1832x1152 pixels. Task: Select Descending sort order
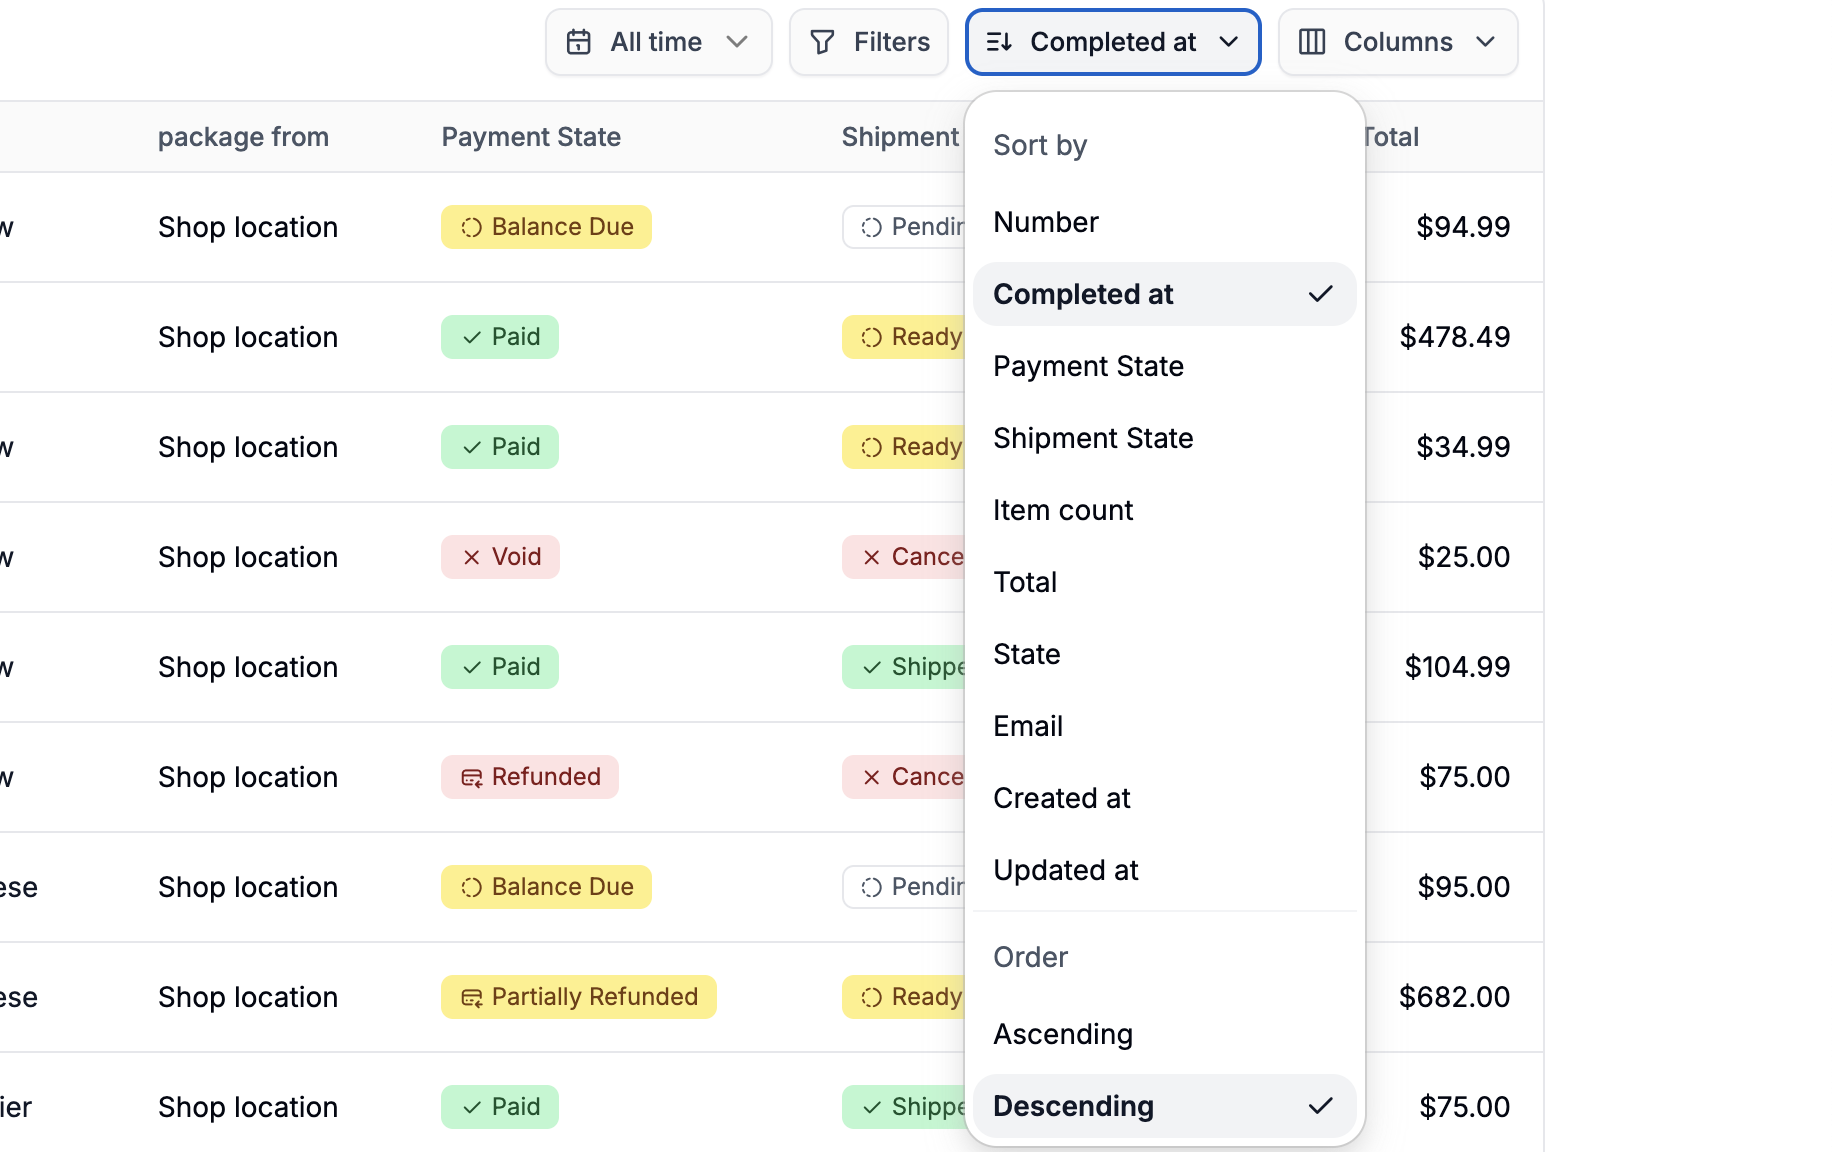(x=1074, y=1106)
